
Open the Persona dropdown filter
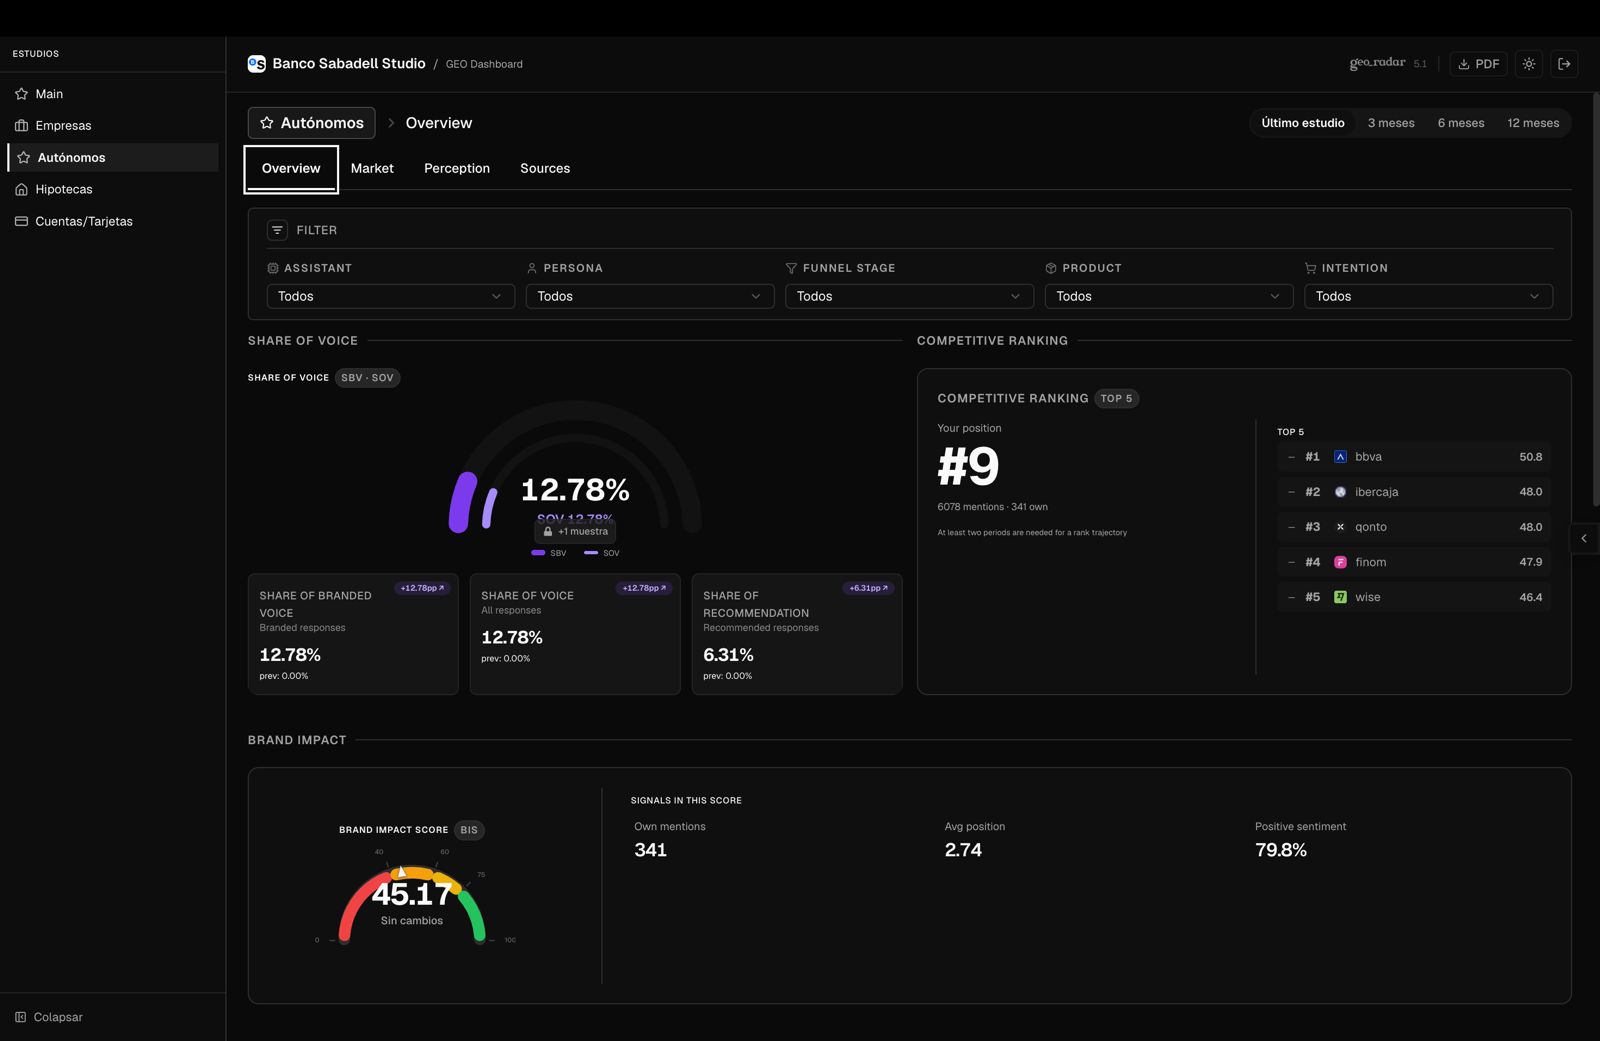coord(649,296)
